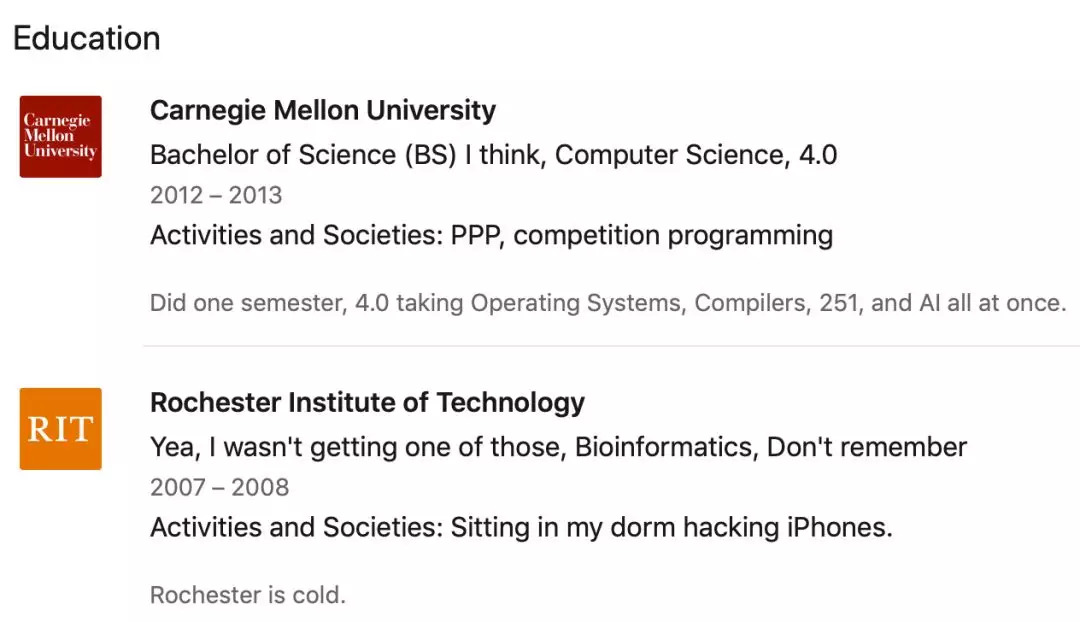Click the divider line between school entries
The image size is (1080, 622).
(x=610, y=346)
